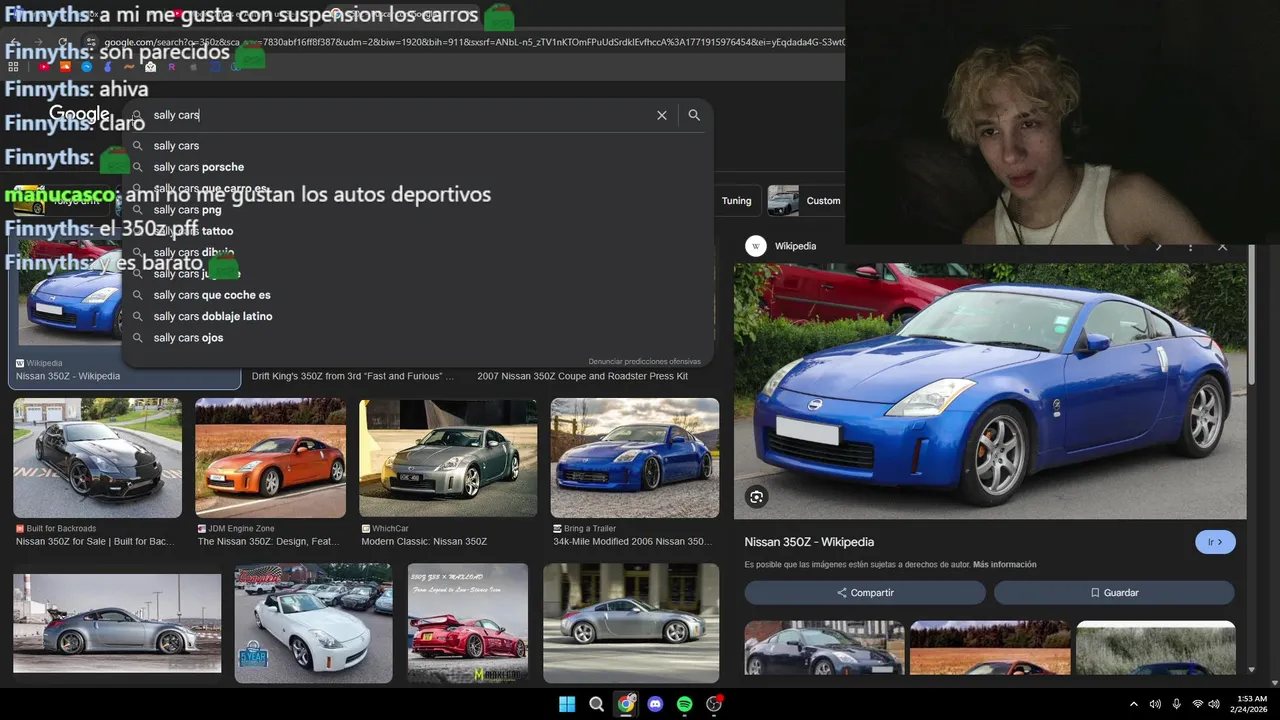This screenshot has height=720, width=1280.
Task: Click 'Drift King's 350Z' result title
Action: click(x=353, y=376)
